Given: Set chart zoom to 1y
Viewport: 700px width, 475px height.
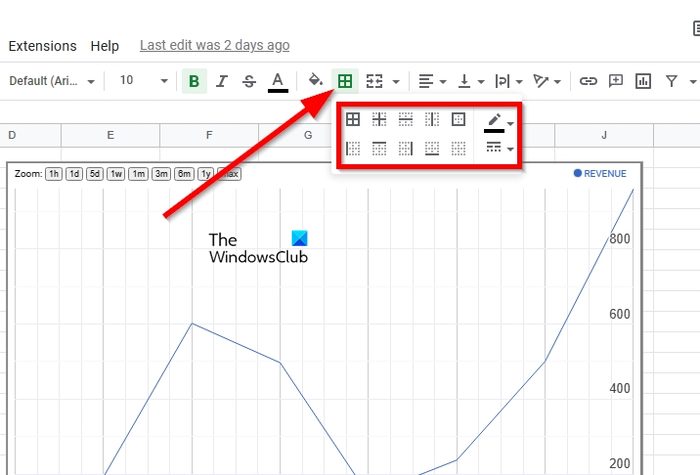Looking at the screenshot, I should click(x=205, y=174).
